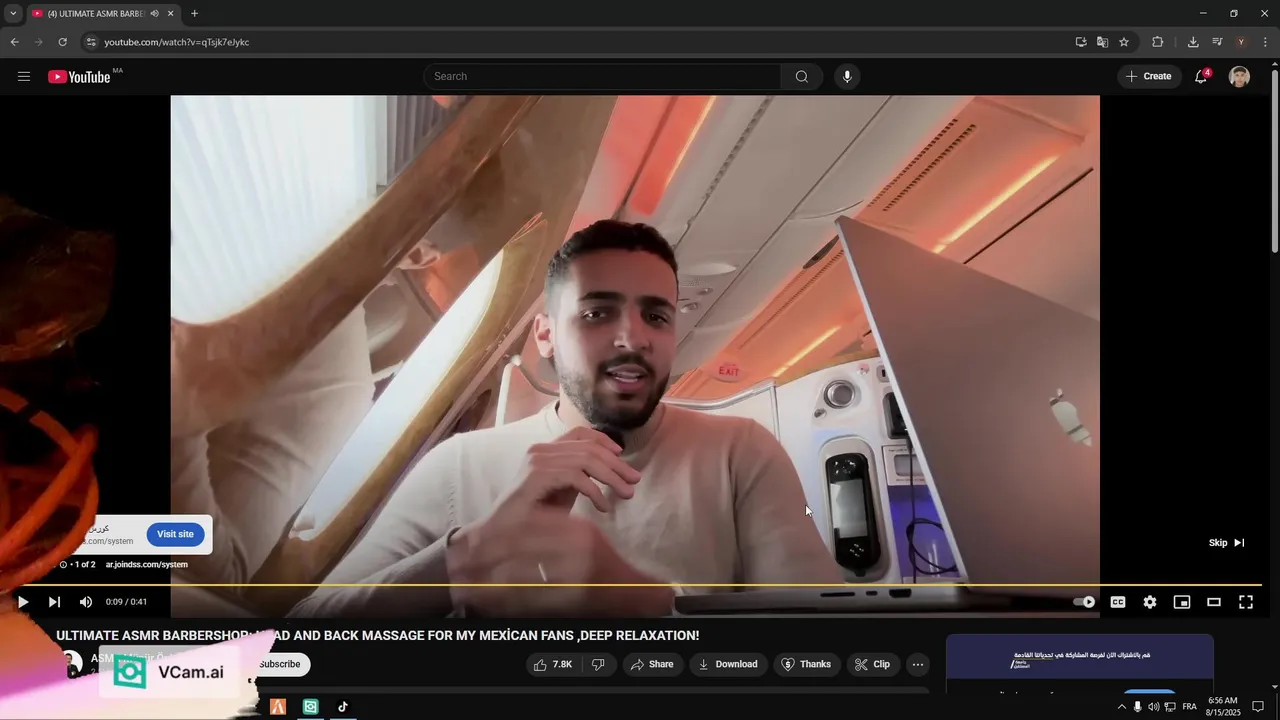Viewport: 1280px width, 720px height.
Task: Open more actions three-dot menu
Action: [x=918, y=664]
